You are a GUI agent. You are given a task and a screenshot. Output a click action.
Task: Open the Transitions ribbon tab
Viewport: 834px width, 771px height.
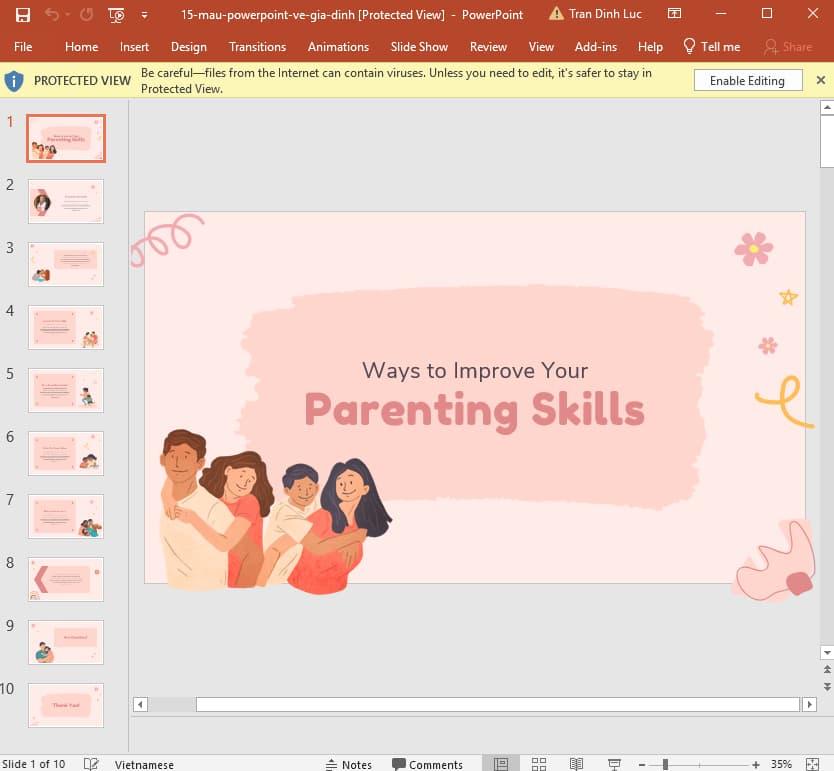(x=257, y=46)
